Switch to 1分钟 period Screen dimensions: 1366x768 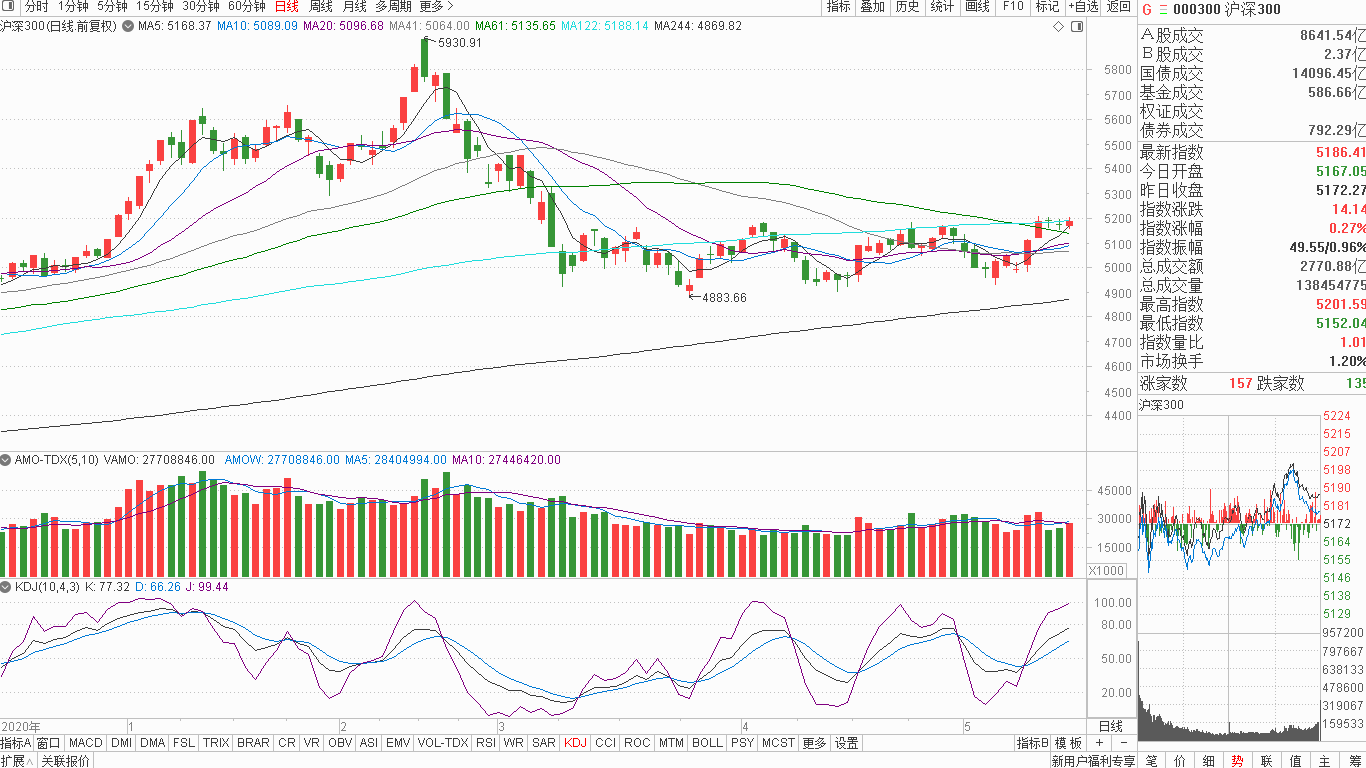click(x=73, y=6)
